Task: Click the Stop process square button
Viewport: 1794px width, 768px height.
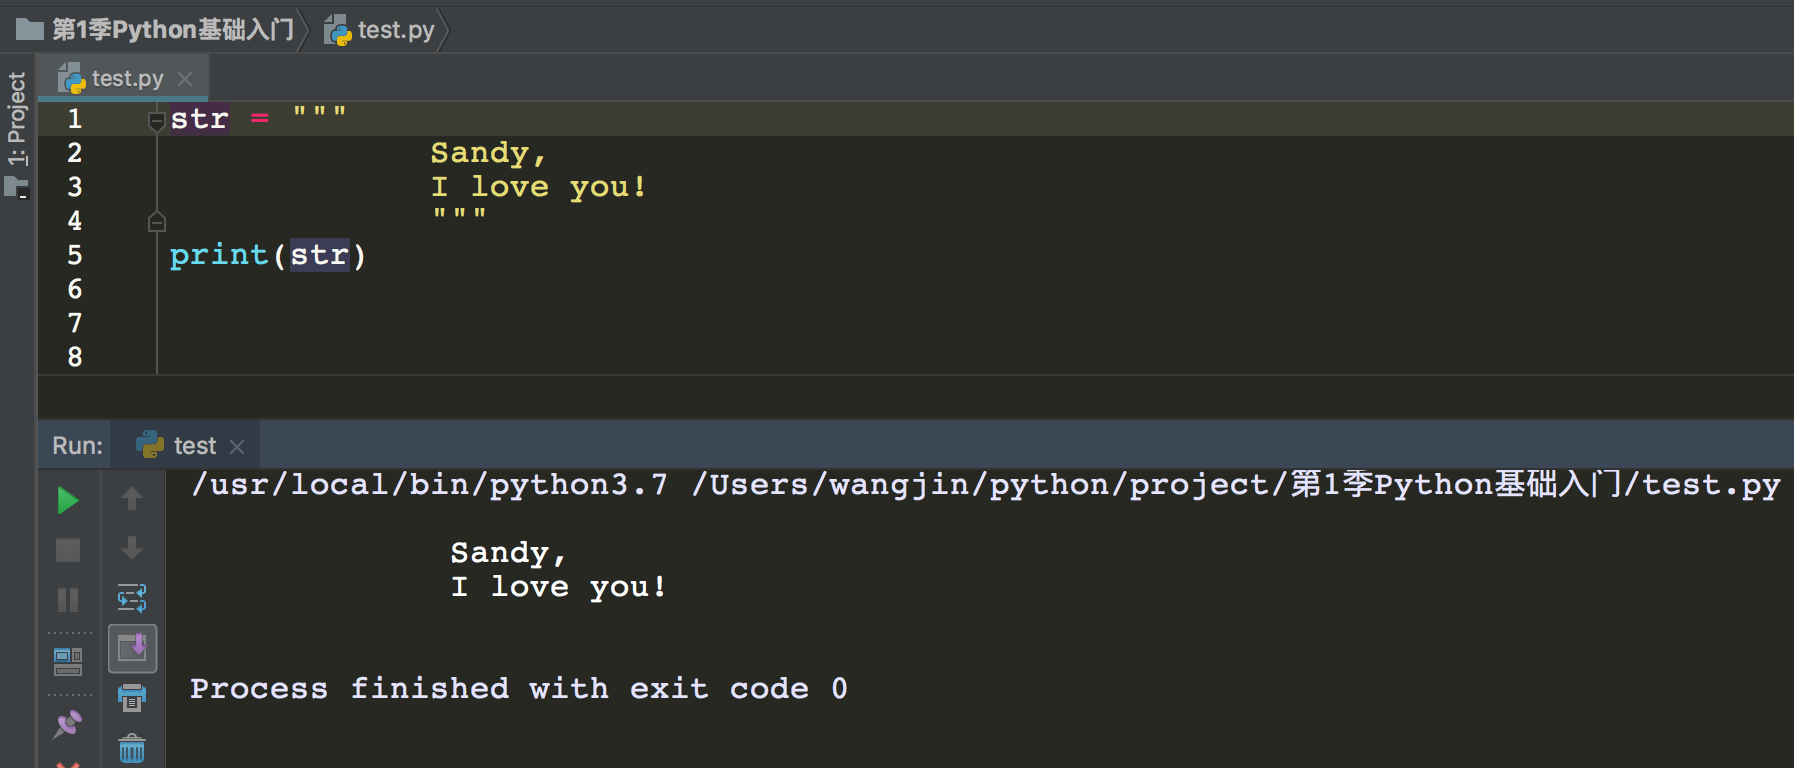Action: 67,550
